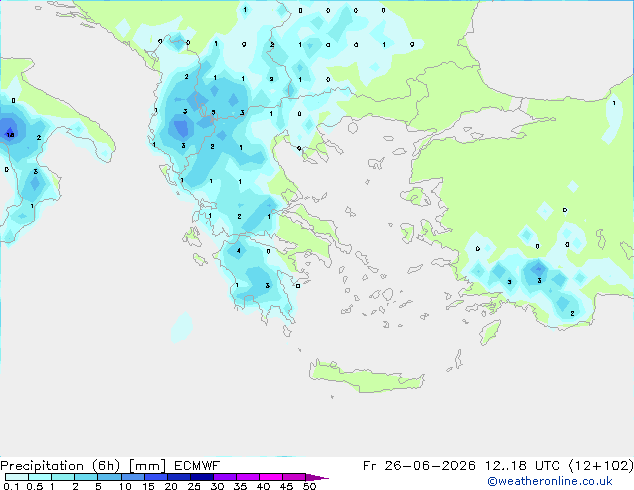Image resolution: width=634 pixels, height=490 pixels.
Task: Click the 2–5 mm legend swatch
Action: [86, 477]
